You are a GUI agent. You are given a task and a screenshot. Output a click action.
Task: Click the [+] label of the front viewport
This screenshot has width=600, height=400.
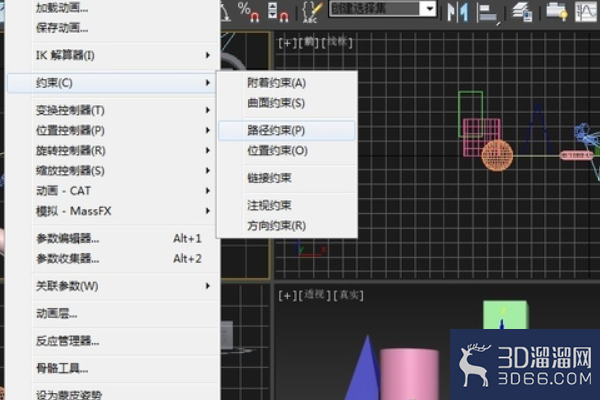point(287,42)
